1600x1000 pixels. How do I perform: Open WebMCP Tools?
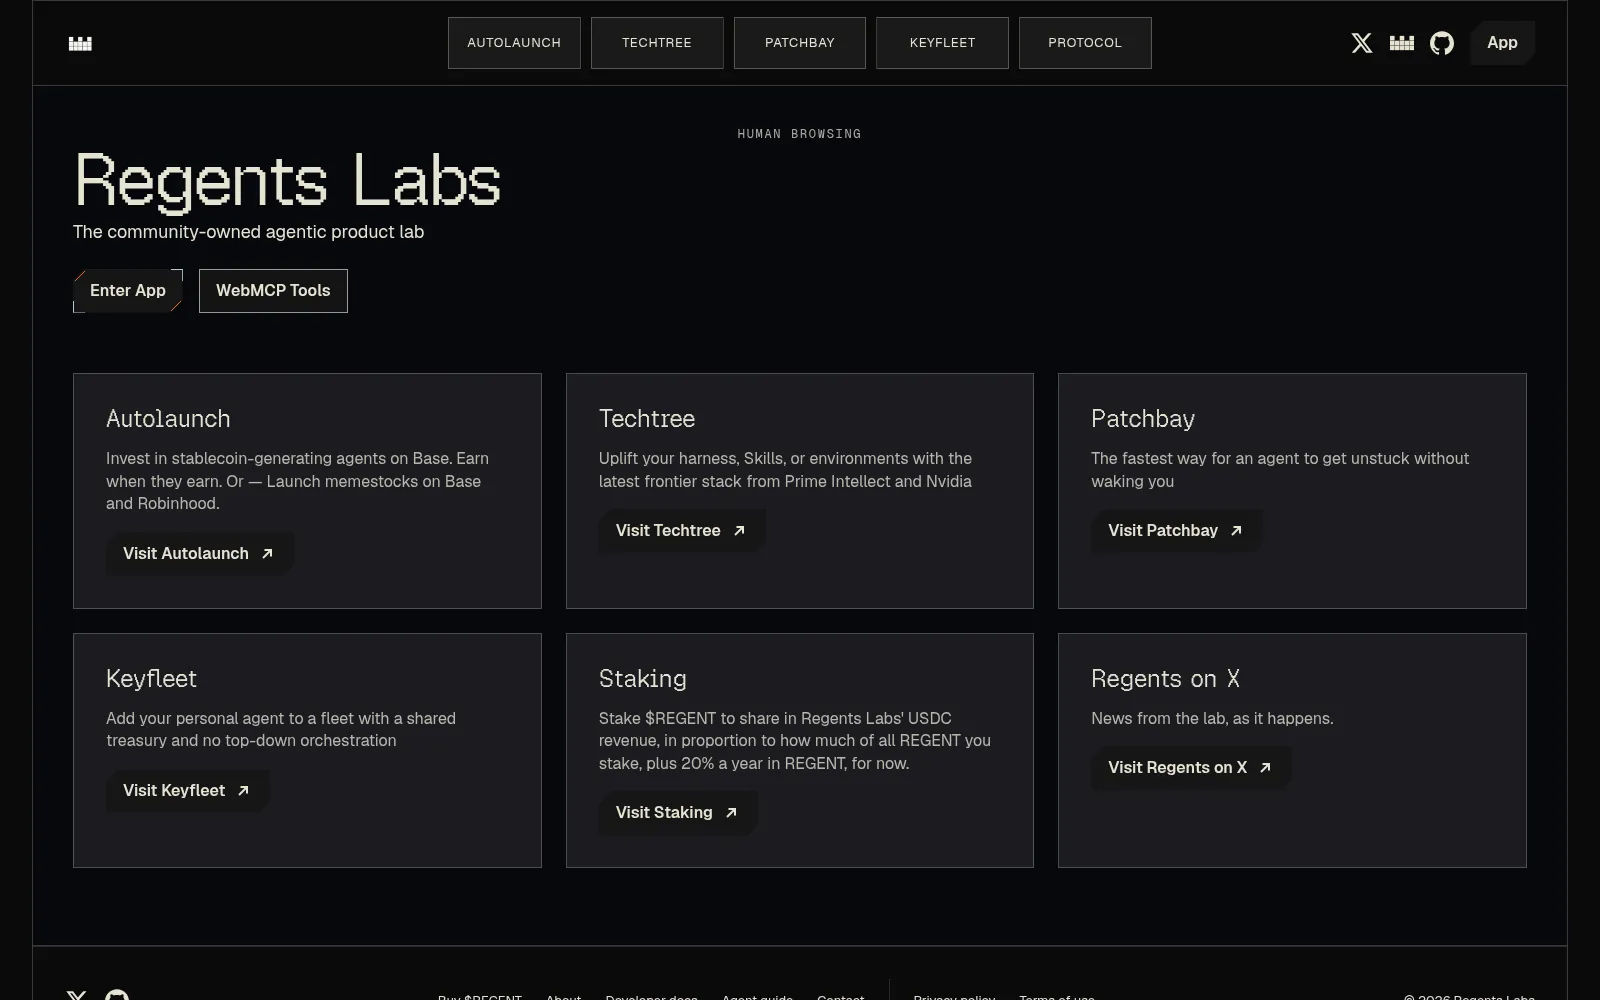coord(273,291)
